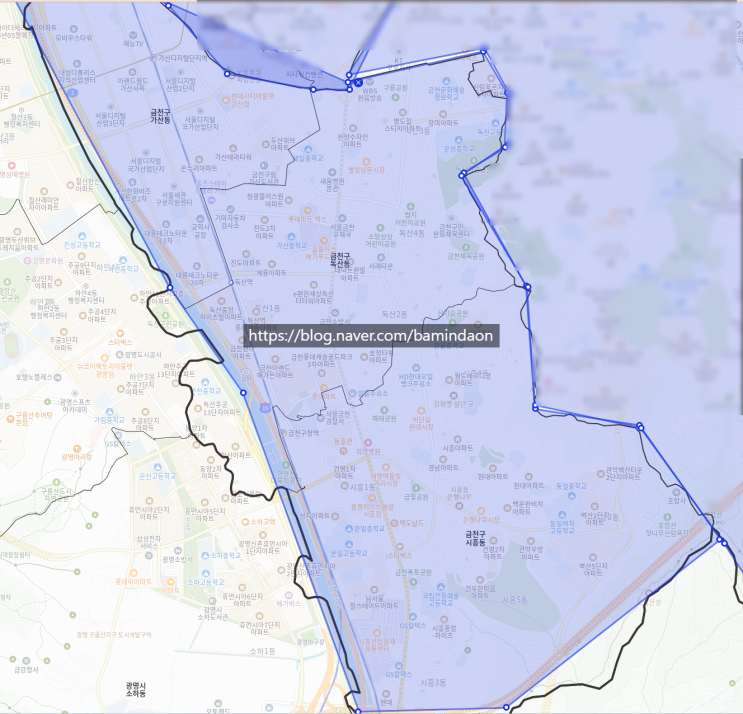
Task: Select the 호텔노블레스 hotel icon
Action: coord(58,378)
